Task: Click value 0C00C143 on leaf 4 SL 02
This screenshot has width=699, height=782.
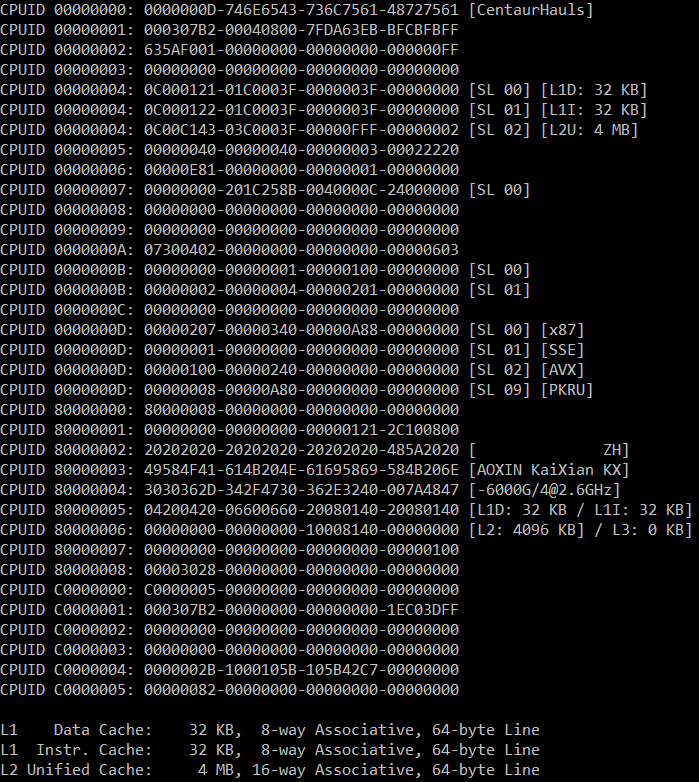Action: point(179,130)
